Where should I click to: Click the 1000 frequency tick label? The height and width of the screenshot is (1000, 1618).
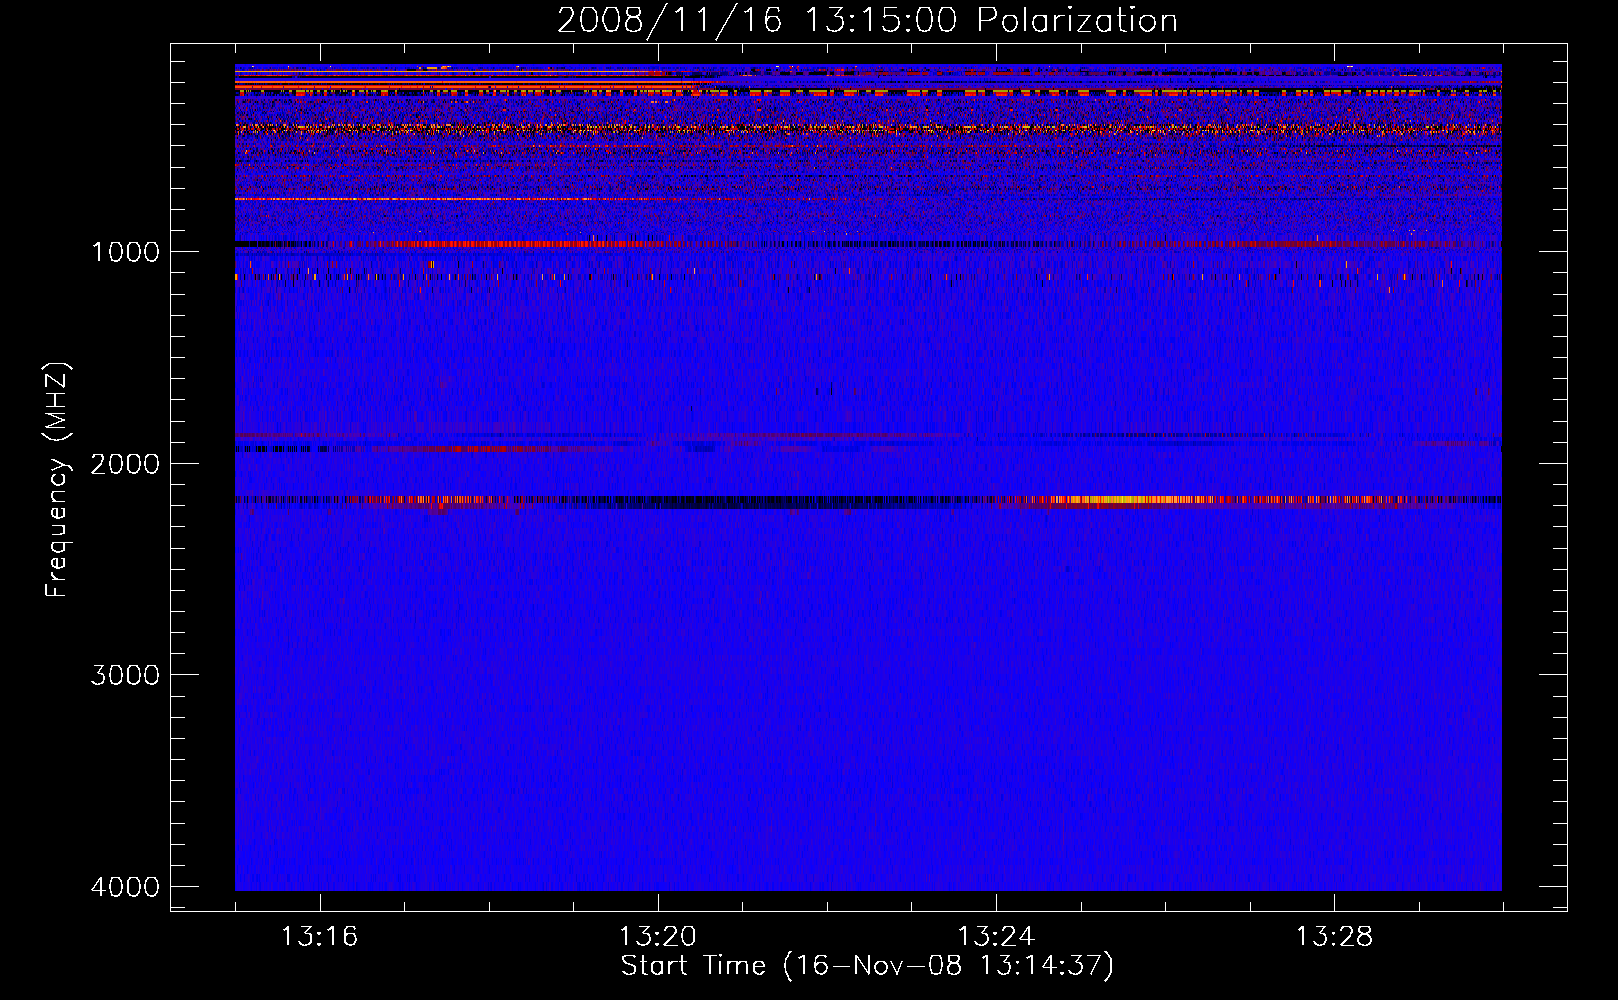(x=125, y=252)
